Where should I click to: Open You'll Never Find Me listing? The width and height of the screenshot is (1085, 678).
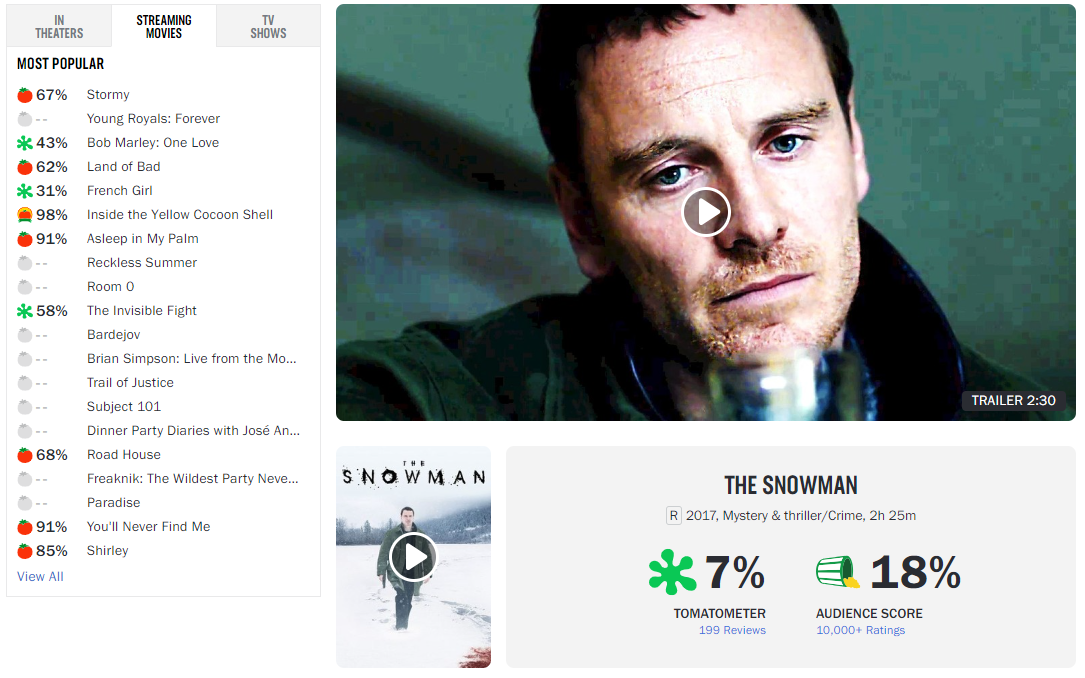click(x=149, y=526)
